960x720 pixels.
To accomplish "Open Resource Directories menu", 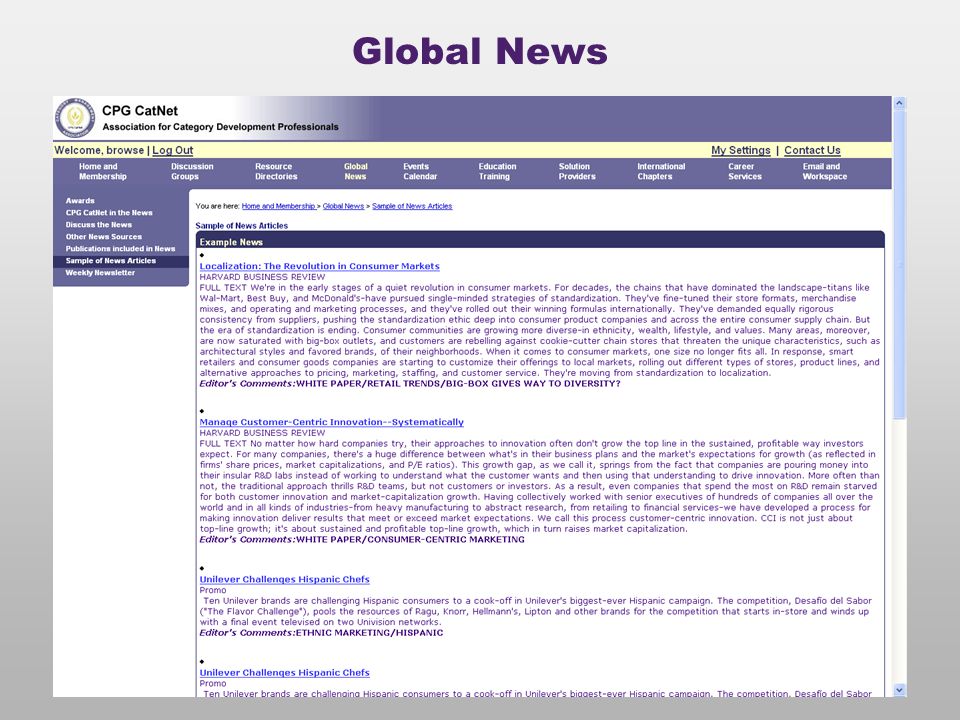I will [x=276, y=171].
